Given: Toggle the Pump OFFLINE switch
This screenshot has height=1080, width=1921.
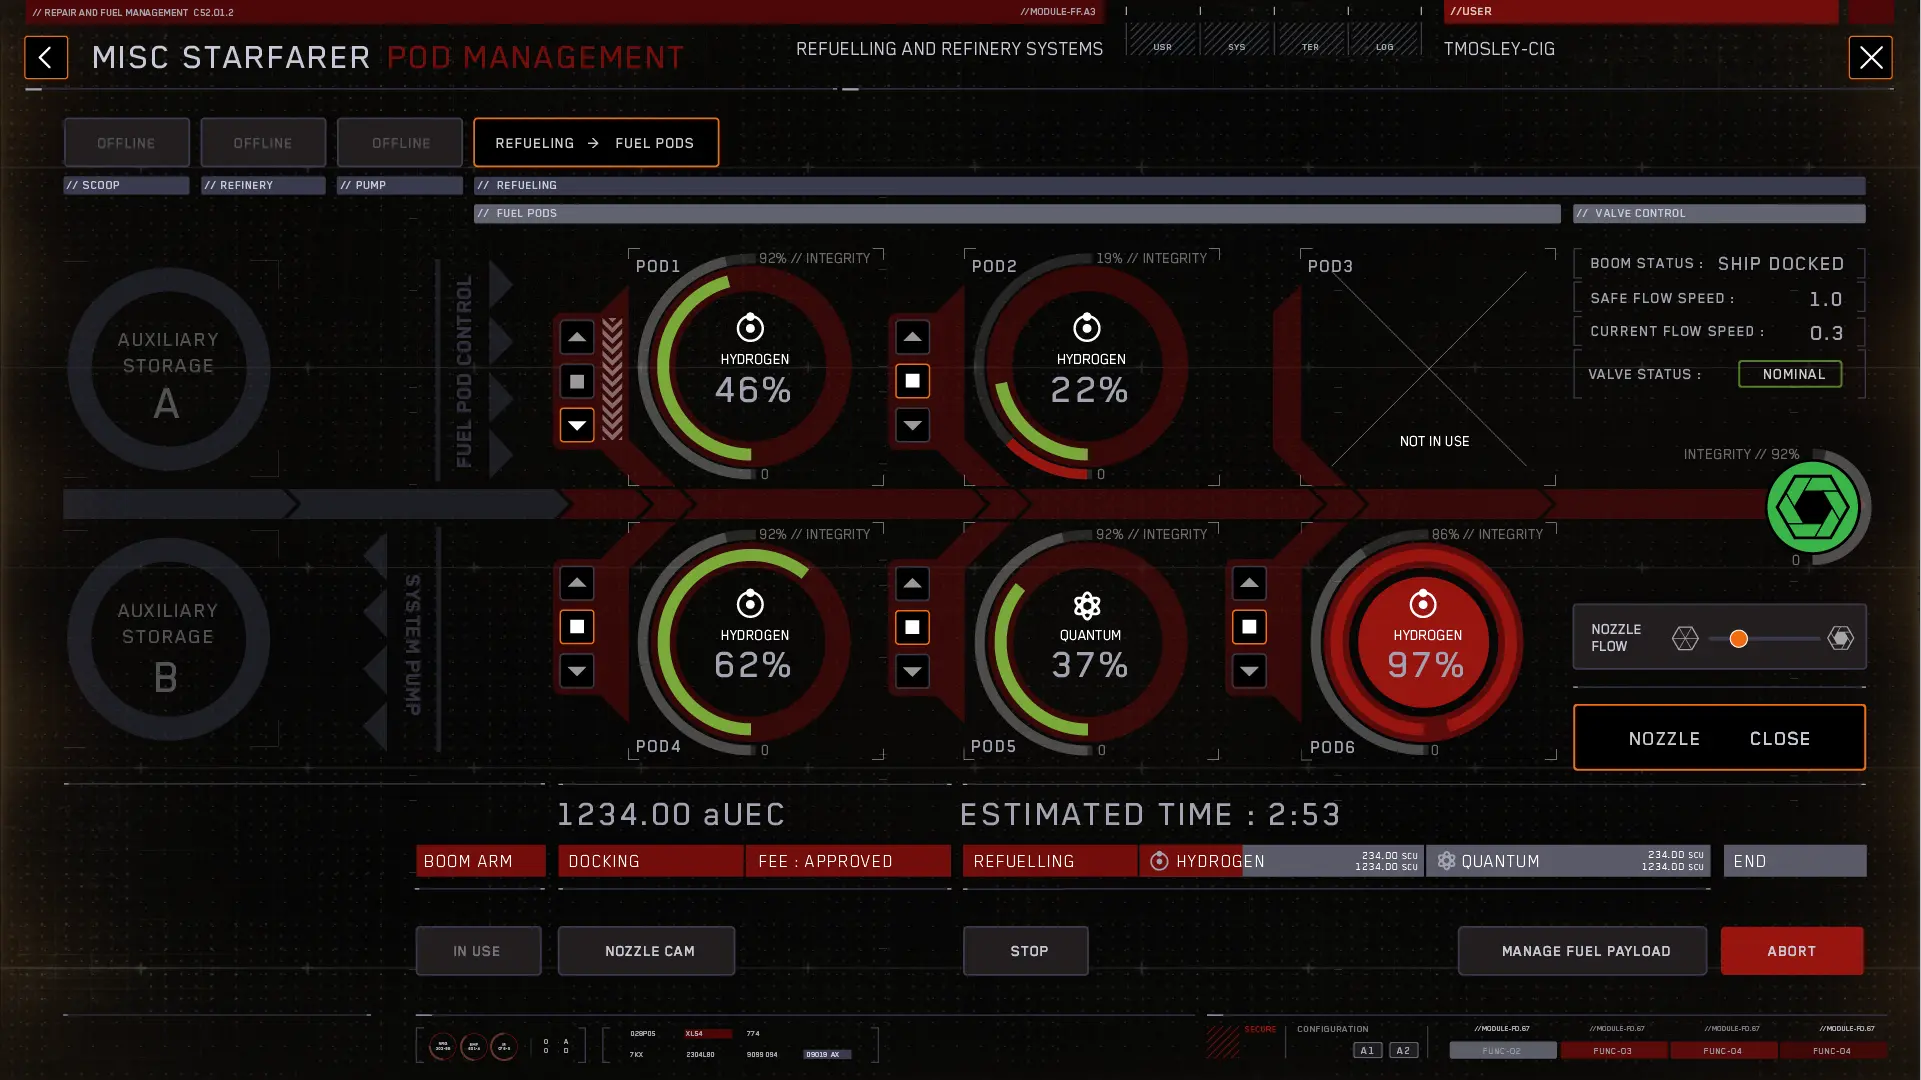Looking at the screenshot, I should point(400,143).
